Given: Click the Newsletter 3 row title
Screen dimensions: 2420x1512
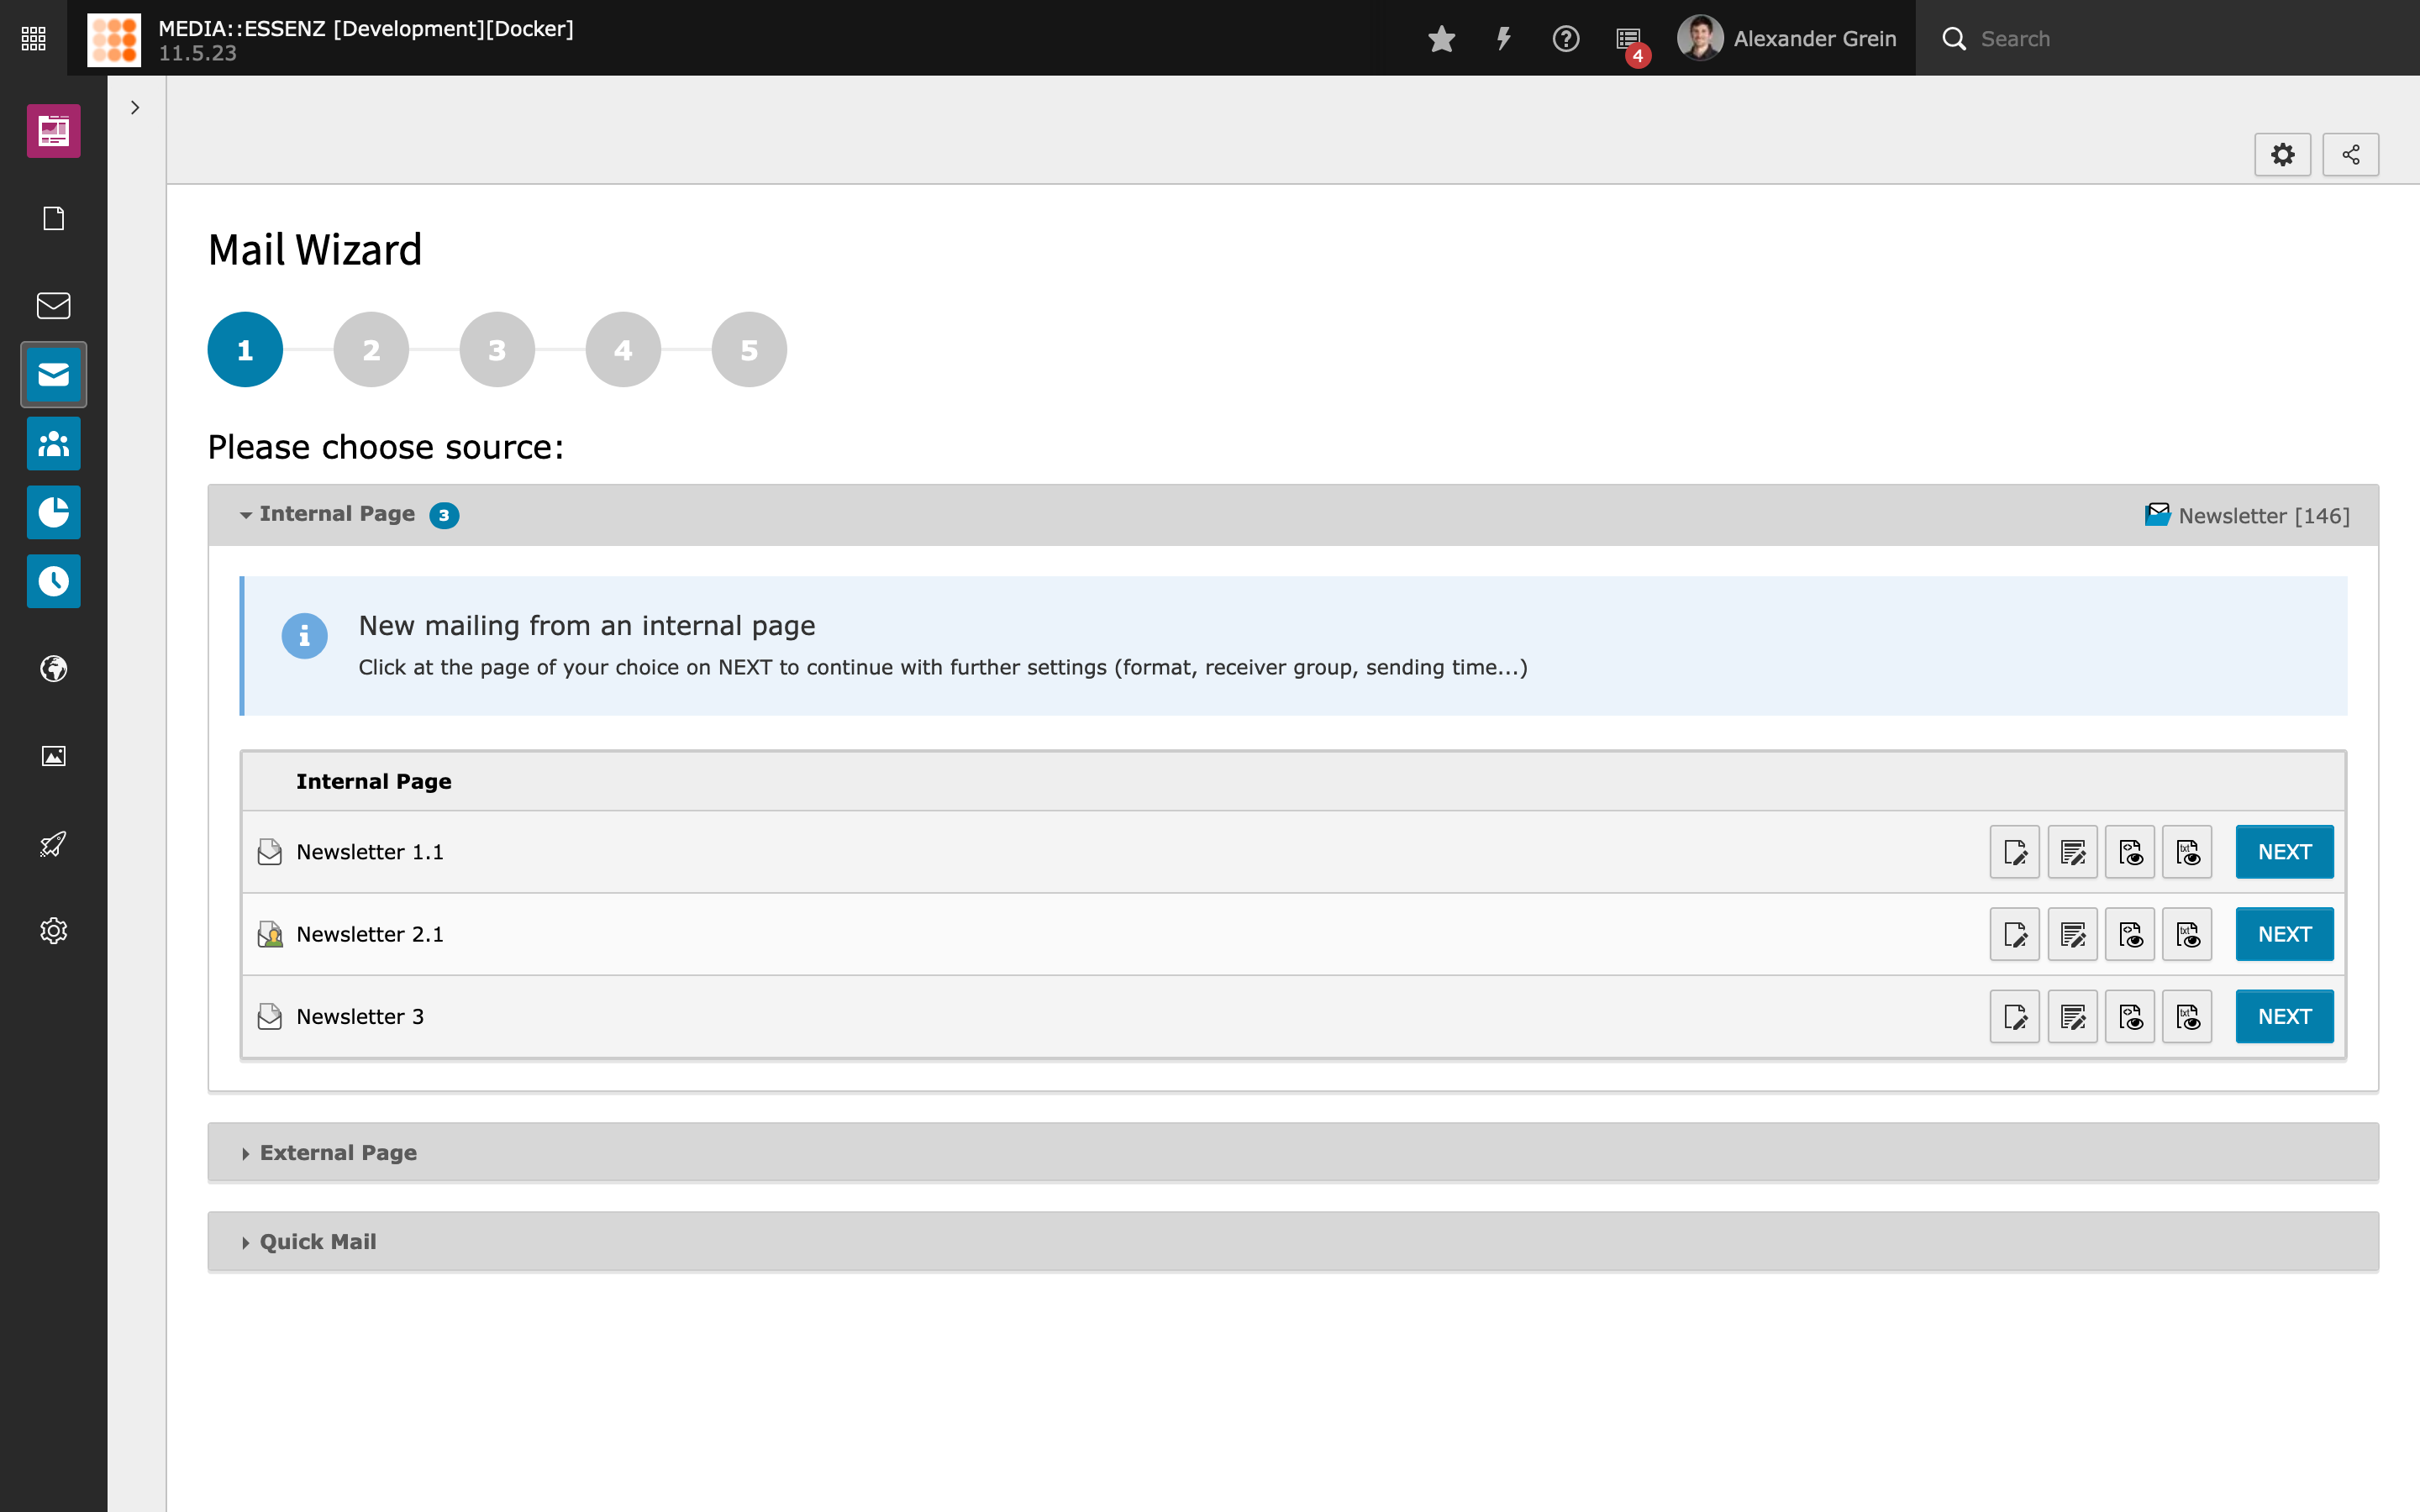Looking at the screenshot, I should (x=360, y=1016).
